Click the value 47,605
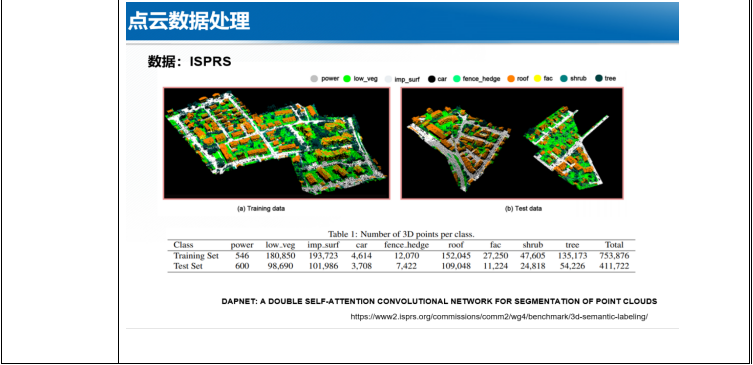 [x=533, y=256]
